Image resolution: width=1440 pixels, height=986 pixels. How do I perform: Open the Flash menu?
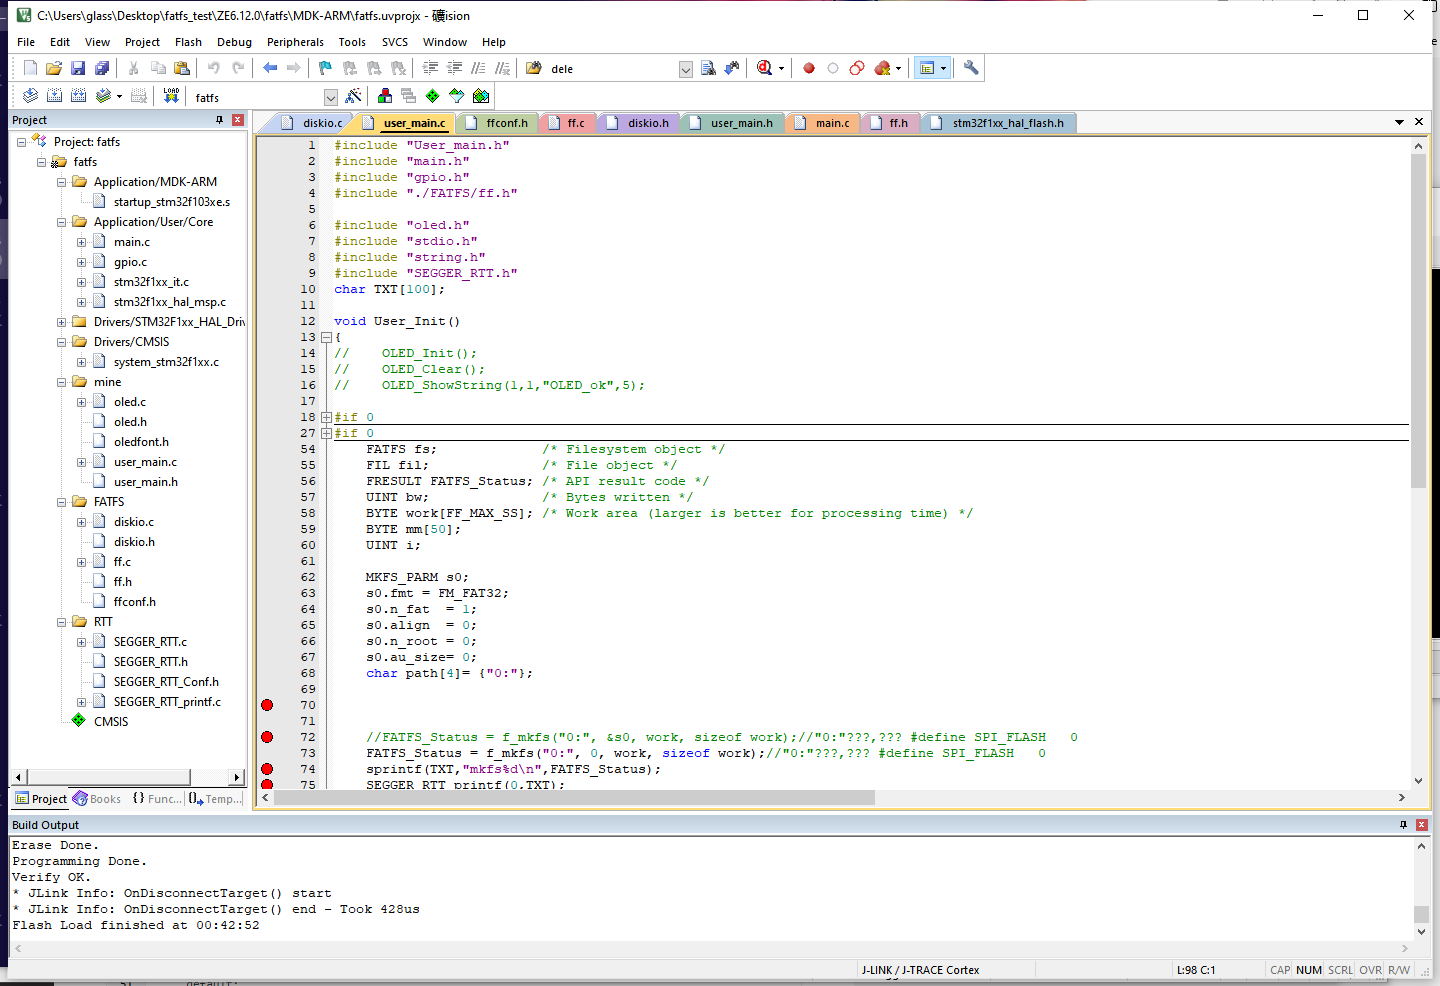(188, 42)
